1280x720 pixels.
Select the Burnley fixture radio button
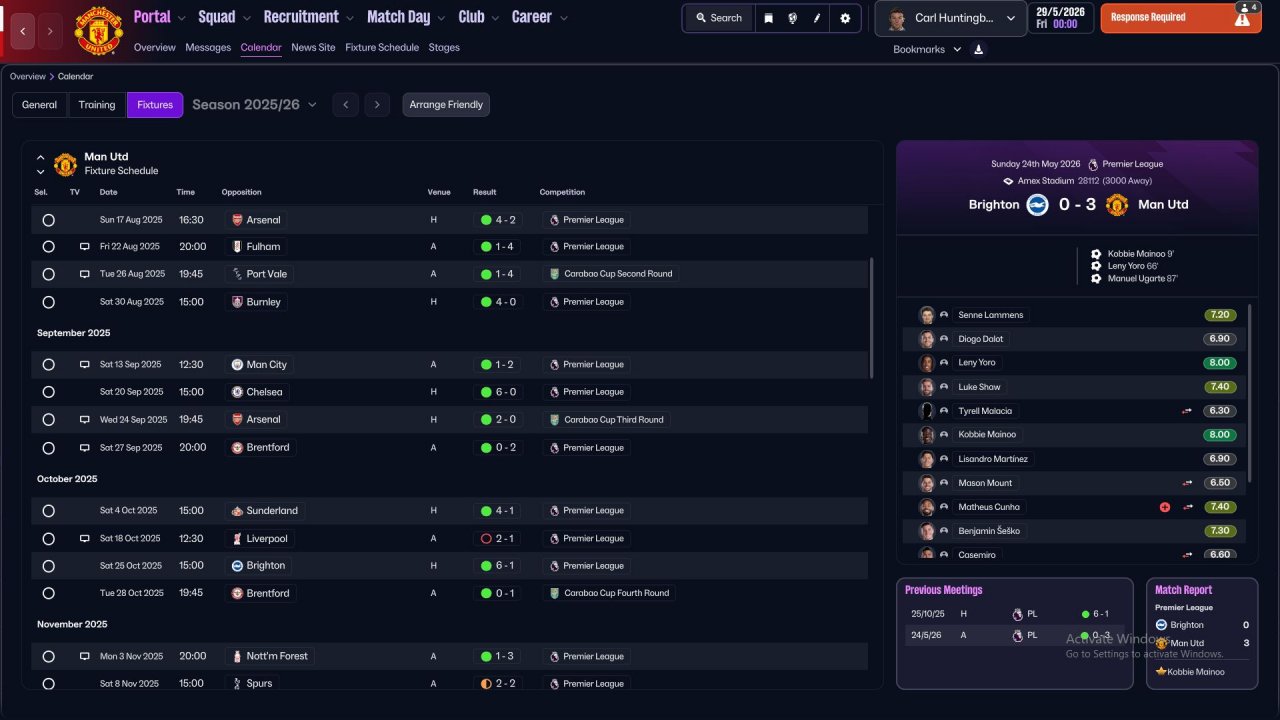(x=48, y=302)
